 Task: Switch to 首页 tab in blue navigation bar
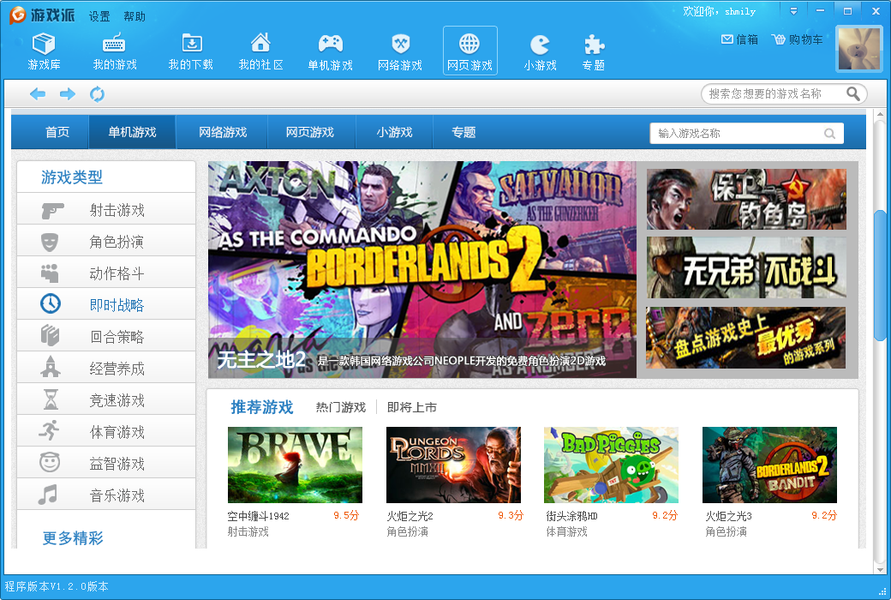(x=57, y=132)
